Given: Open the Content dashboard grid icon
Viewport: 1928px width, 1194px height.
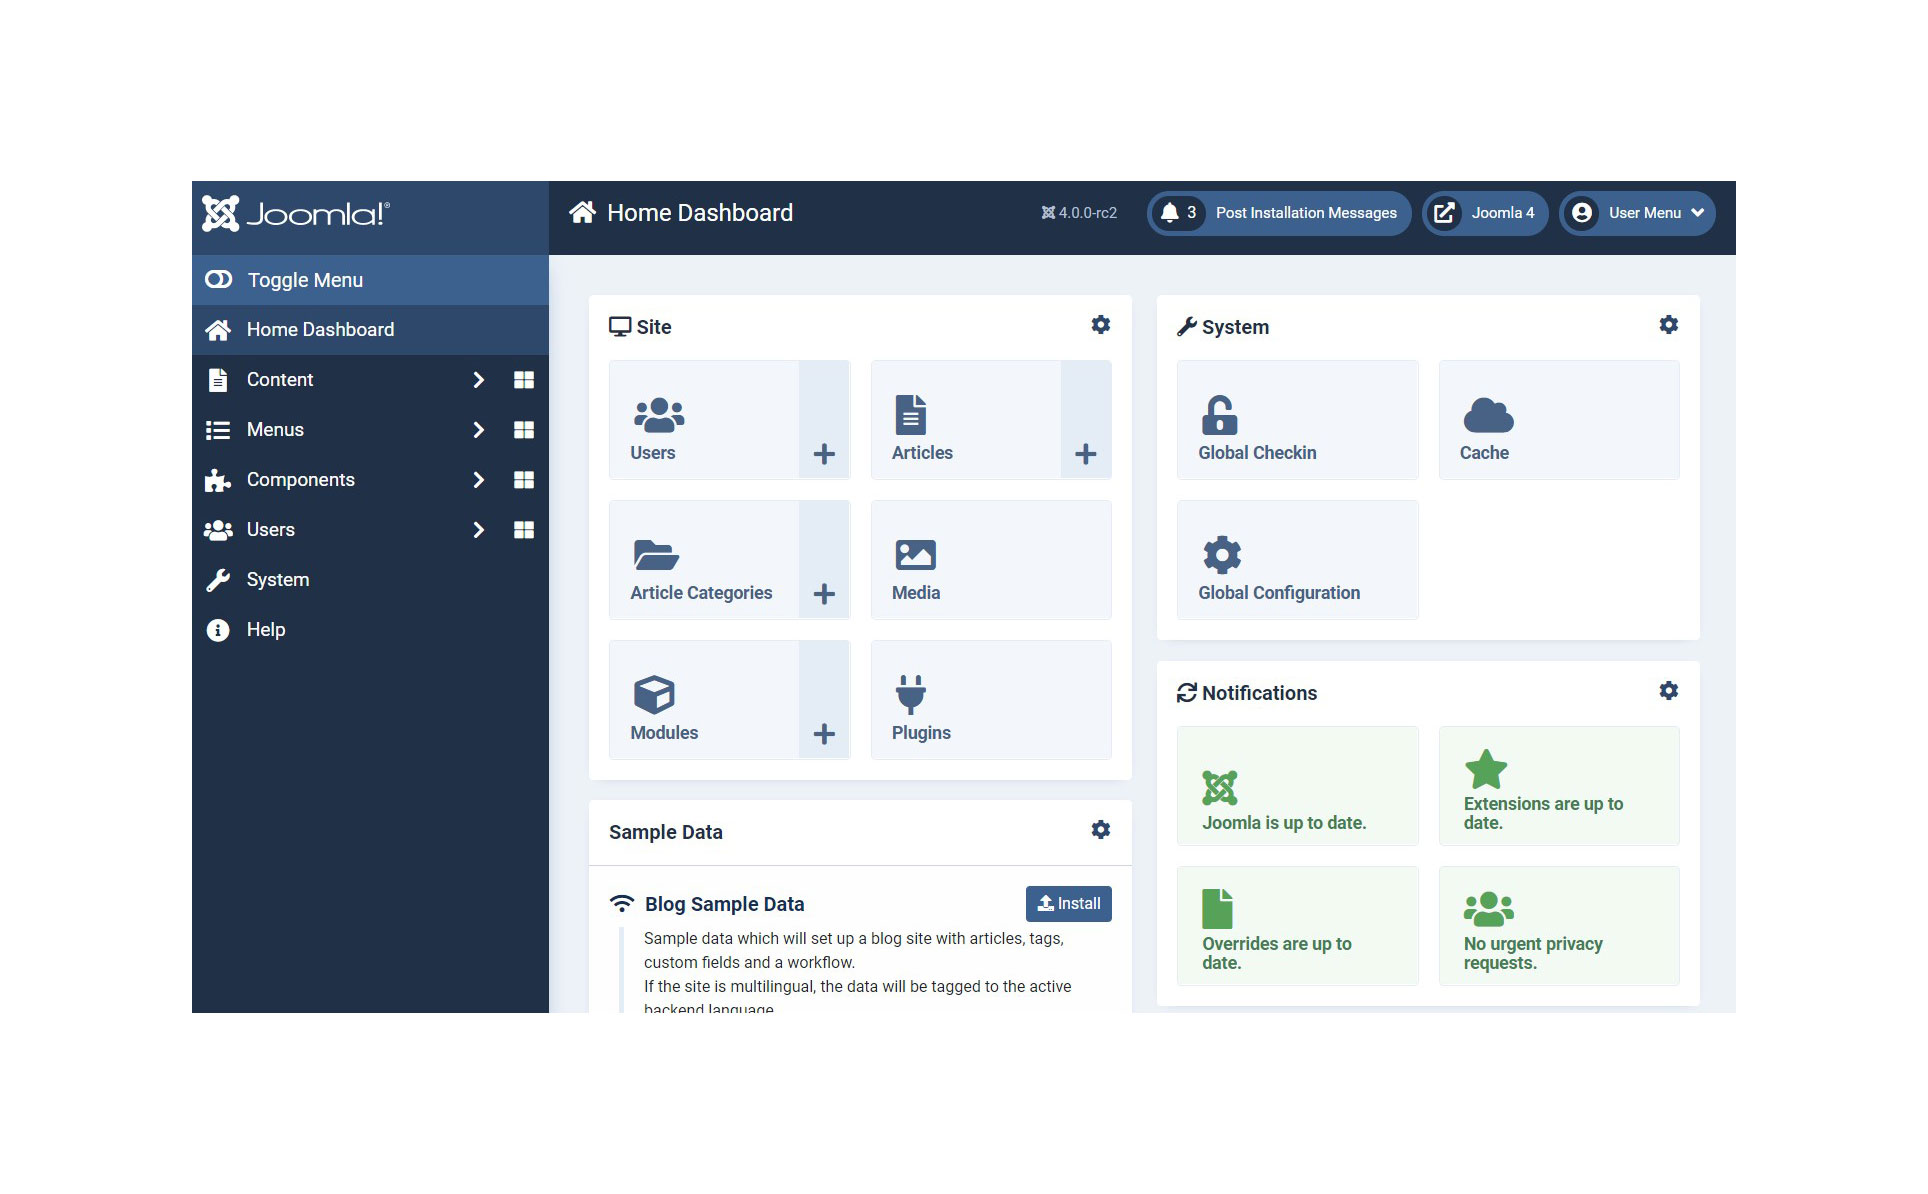Looking at the screenshot, I should pos(524,380).
